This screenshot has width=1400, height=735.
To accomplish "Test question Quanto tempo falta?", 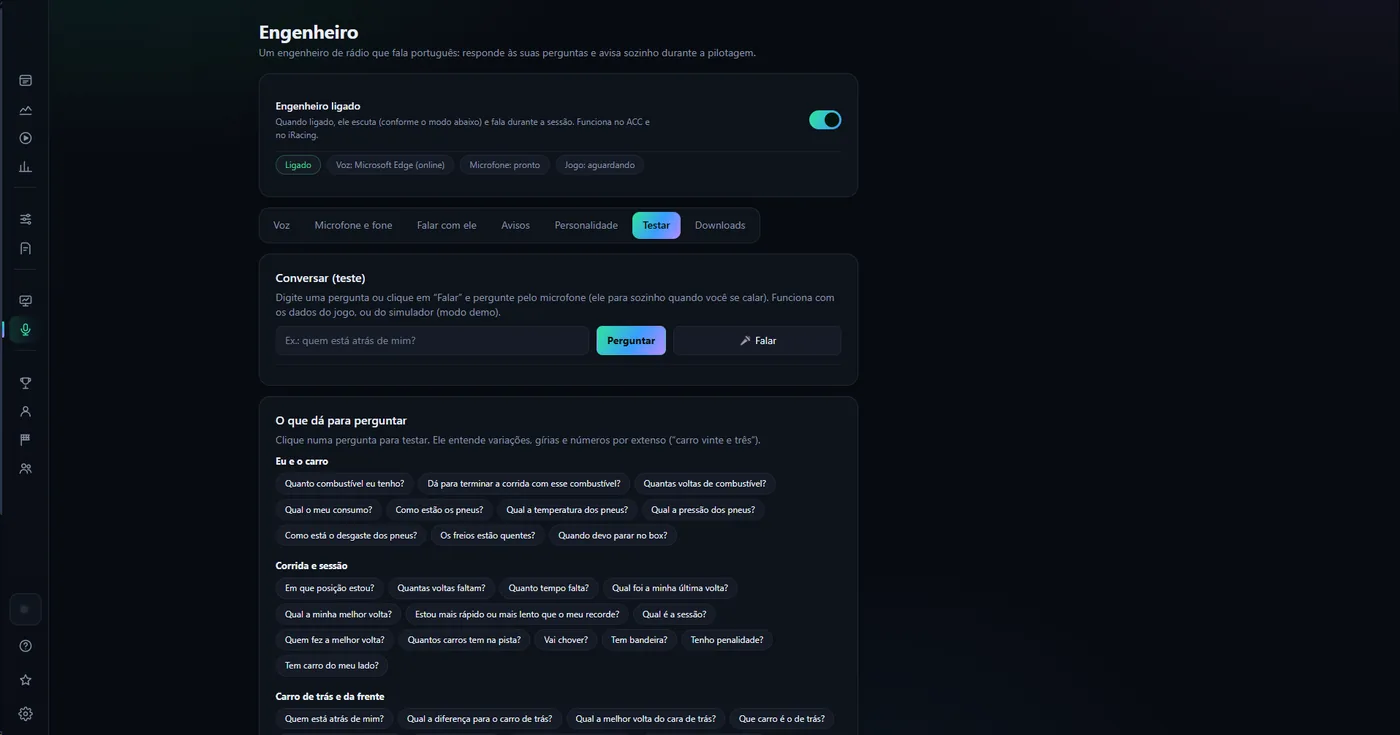I will 549,589.
